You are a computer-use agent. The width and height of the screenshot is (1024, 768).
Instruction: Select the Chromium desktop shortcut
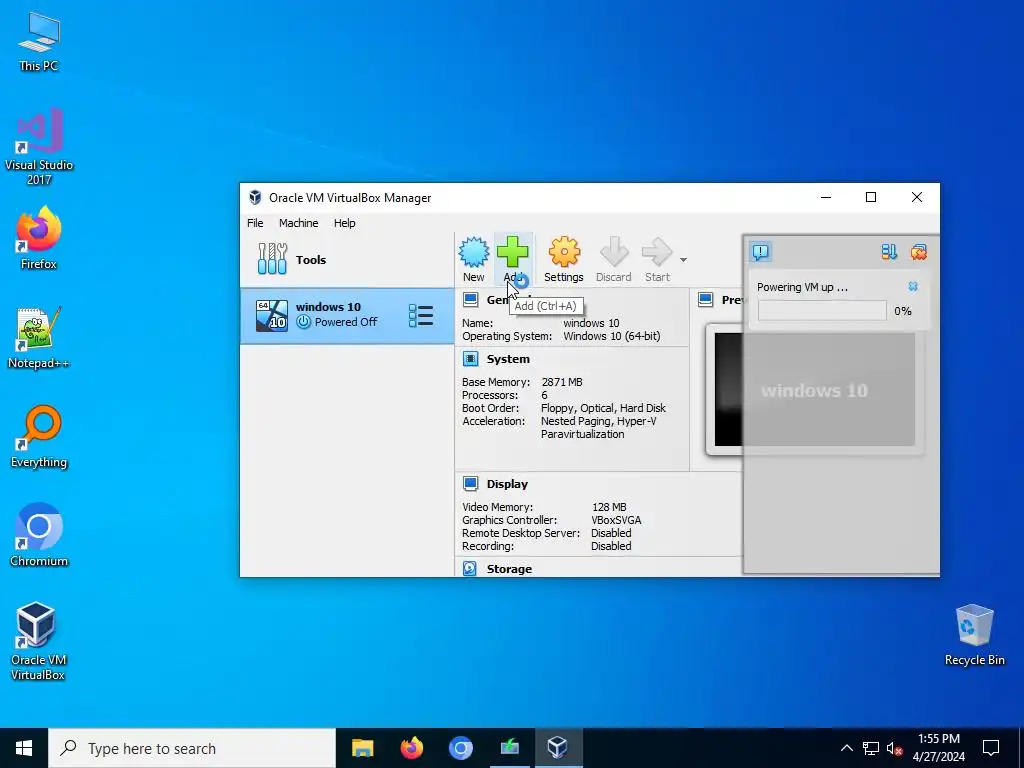(x=39, y=535)
